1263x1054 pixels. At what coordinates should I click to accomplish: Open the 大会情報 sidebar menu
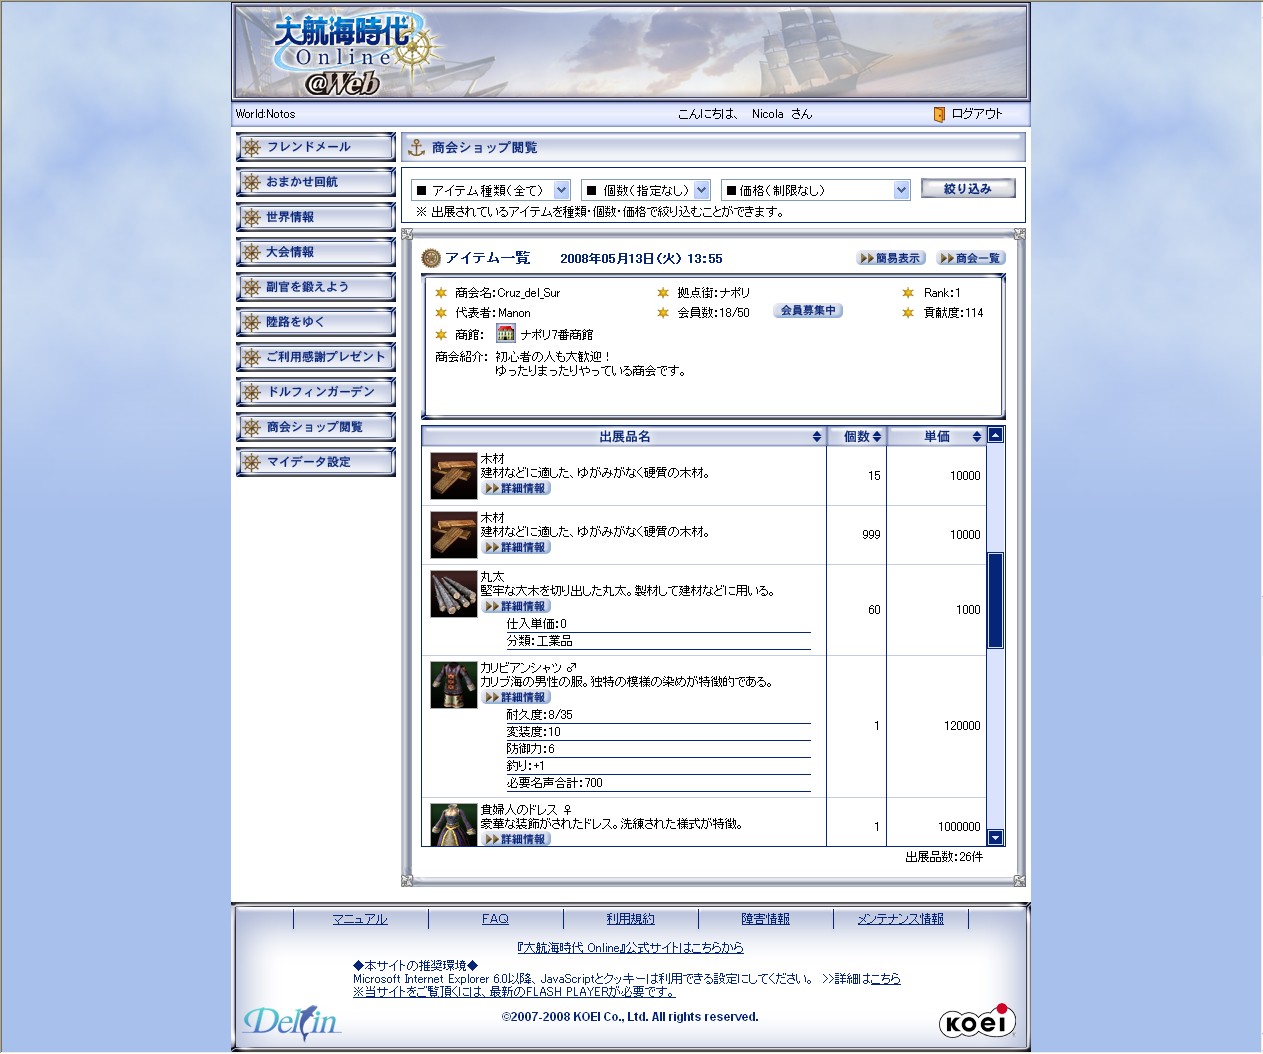click(316, 252)
